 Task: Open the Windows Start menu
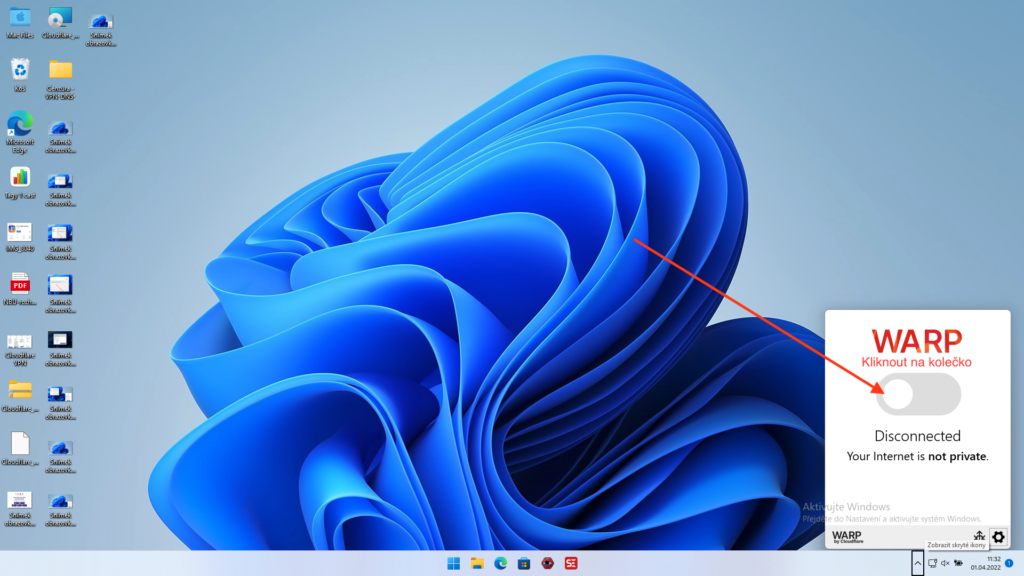point(455,563)
